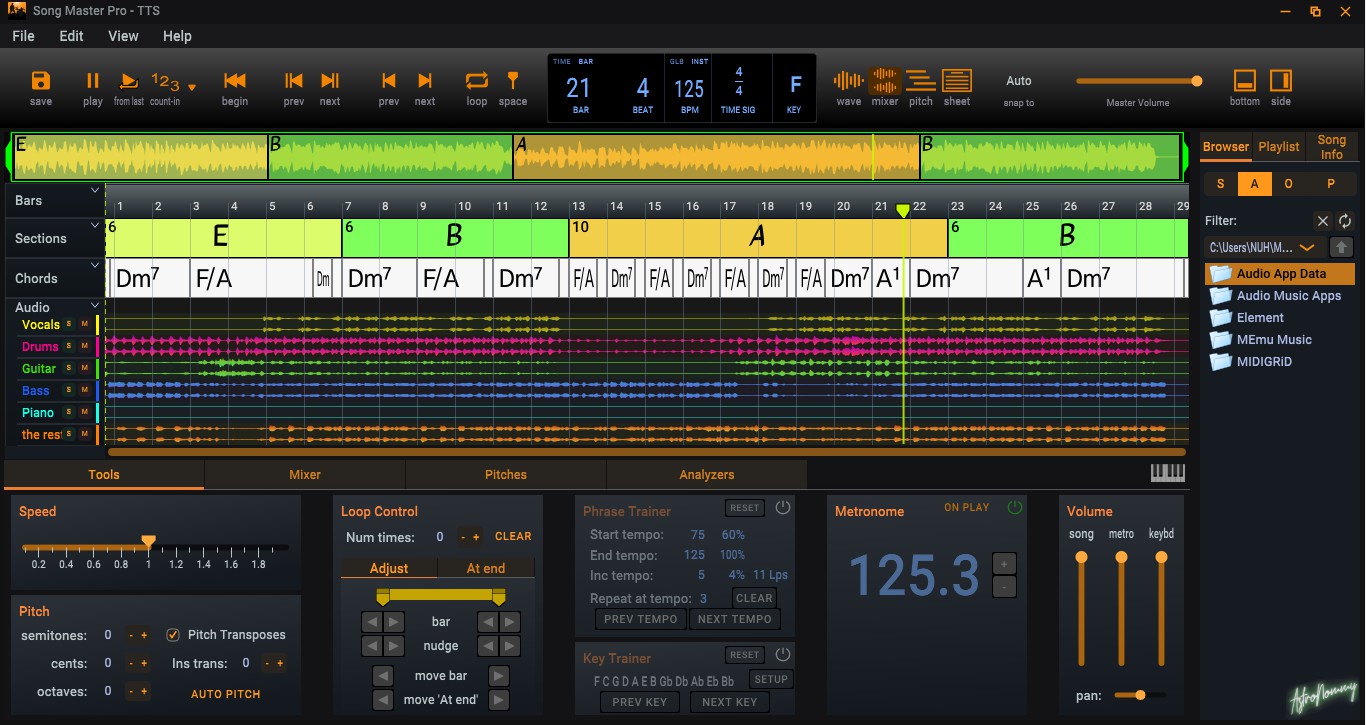
Task: Click the BPM display showing 125
Action: tap(689, 89)
